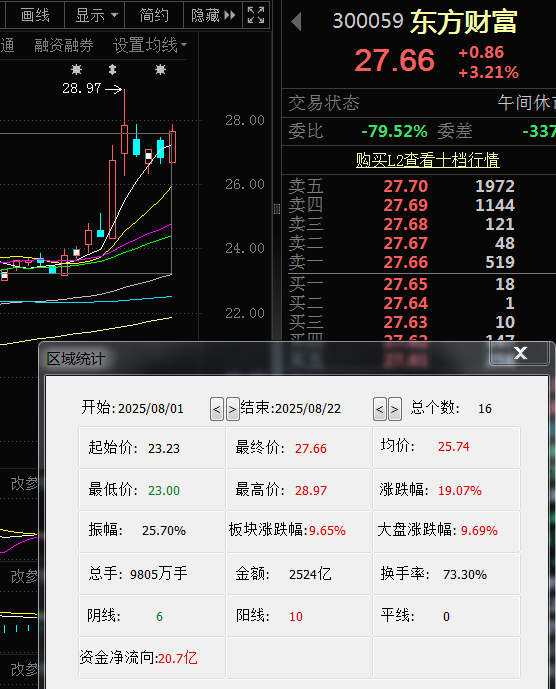The image size is (556, 689).
Task: Click the 交易状态 row label
Action: pyautogui.click(x=324, y=103)
